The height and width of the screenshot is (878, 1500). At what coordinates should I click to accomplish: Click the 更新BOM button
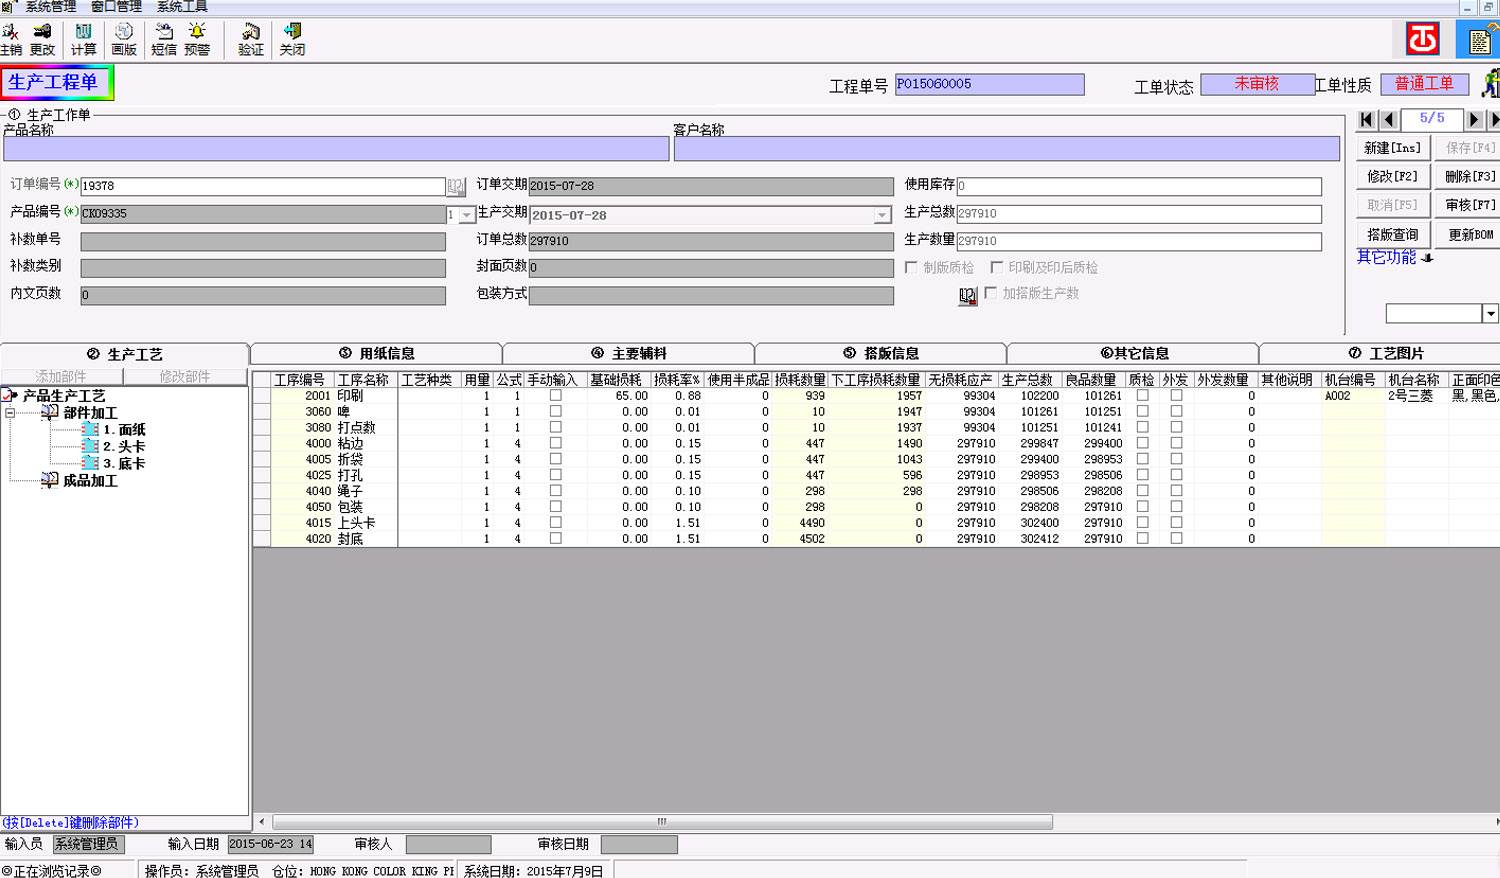pos(1469,235)
